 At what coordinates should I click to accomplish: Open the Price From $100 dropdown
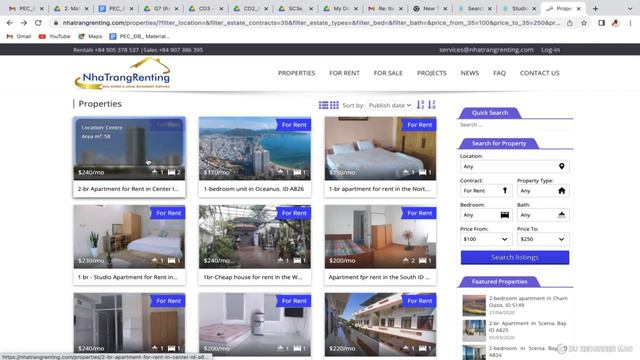486,239
